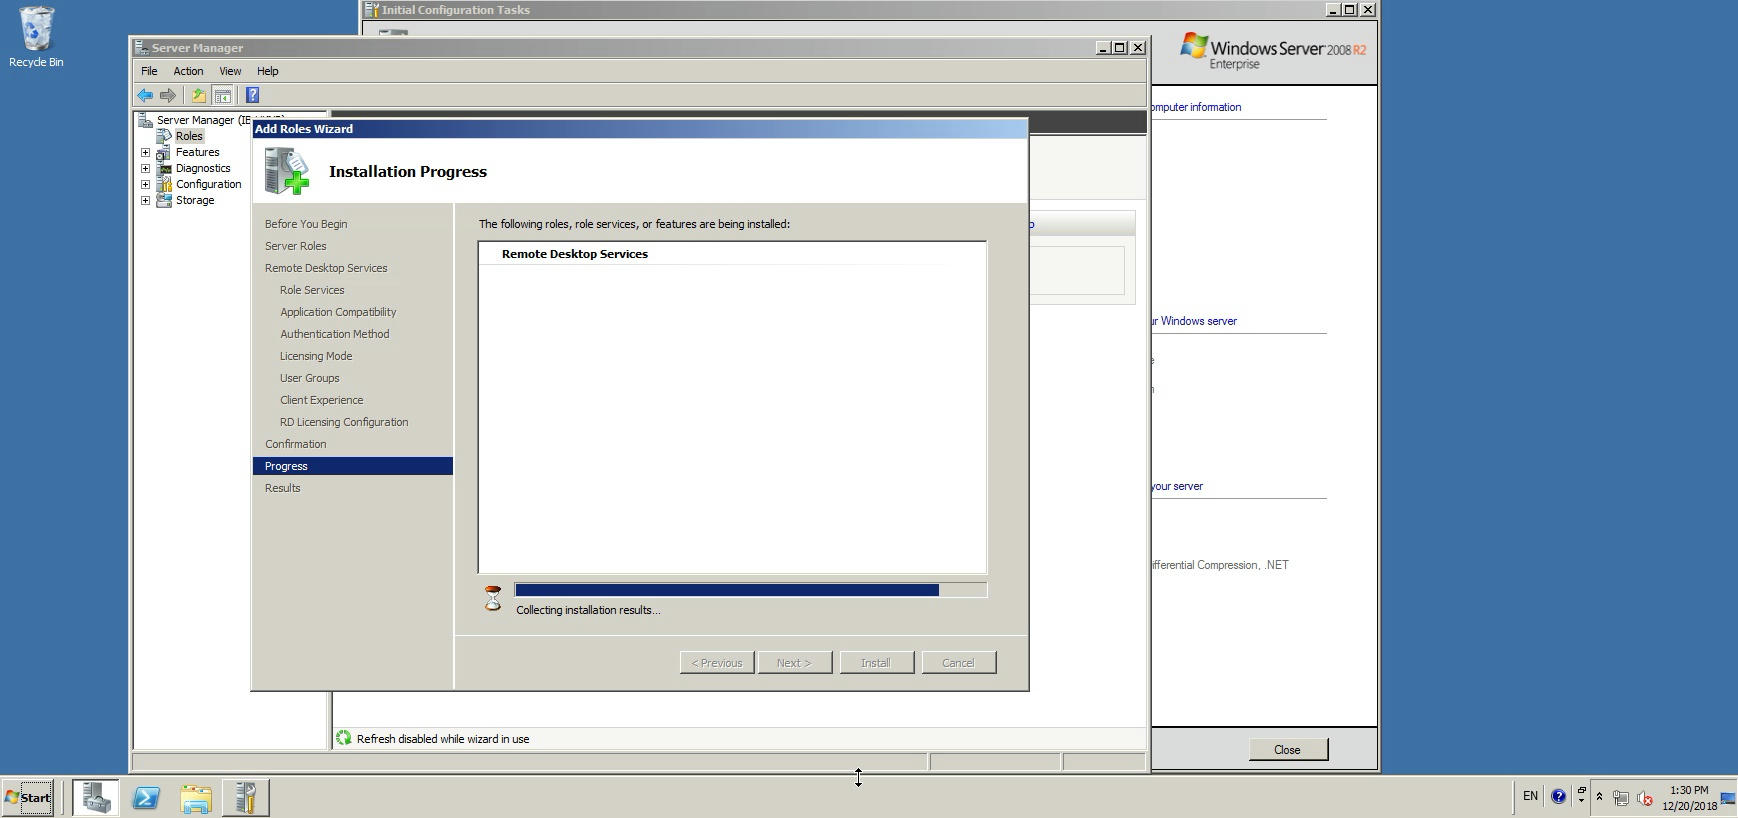Click the Configuration node icon in the tree
This screenshot has width=1738, height=818.
(x=164, y=185)
